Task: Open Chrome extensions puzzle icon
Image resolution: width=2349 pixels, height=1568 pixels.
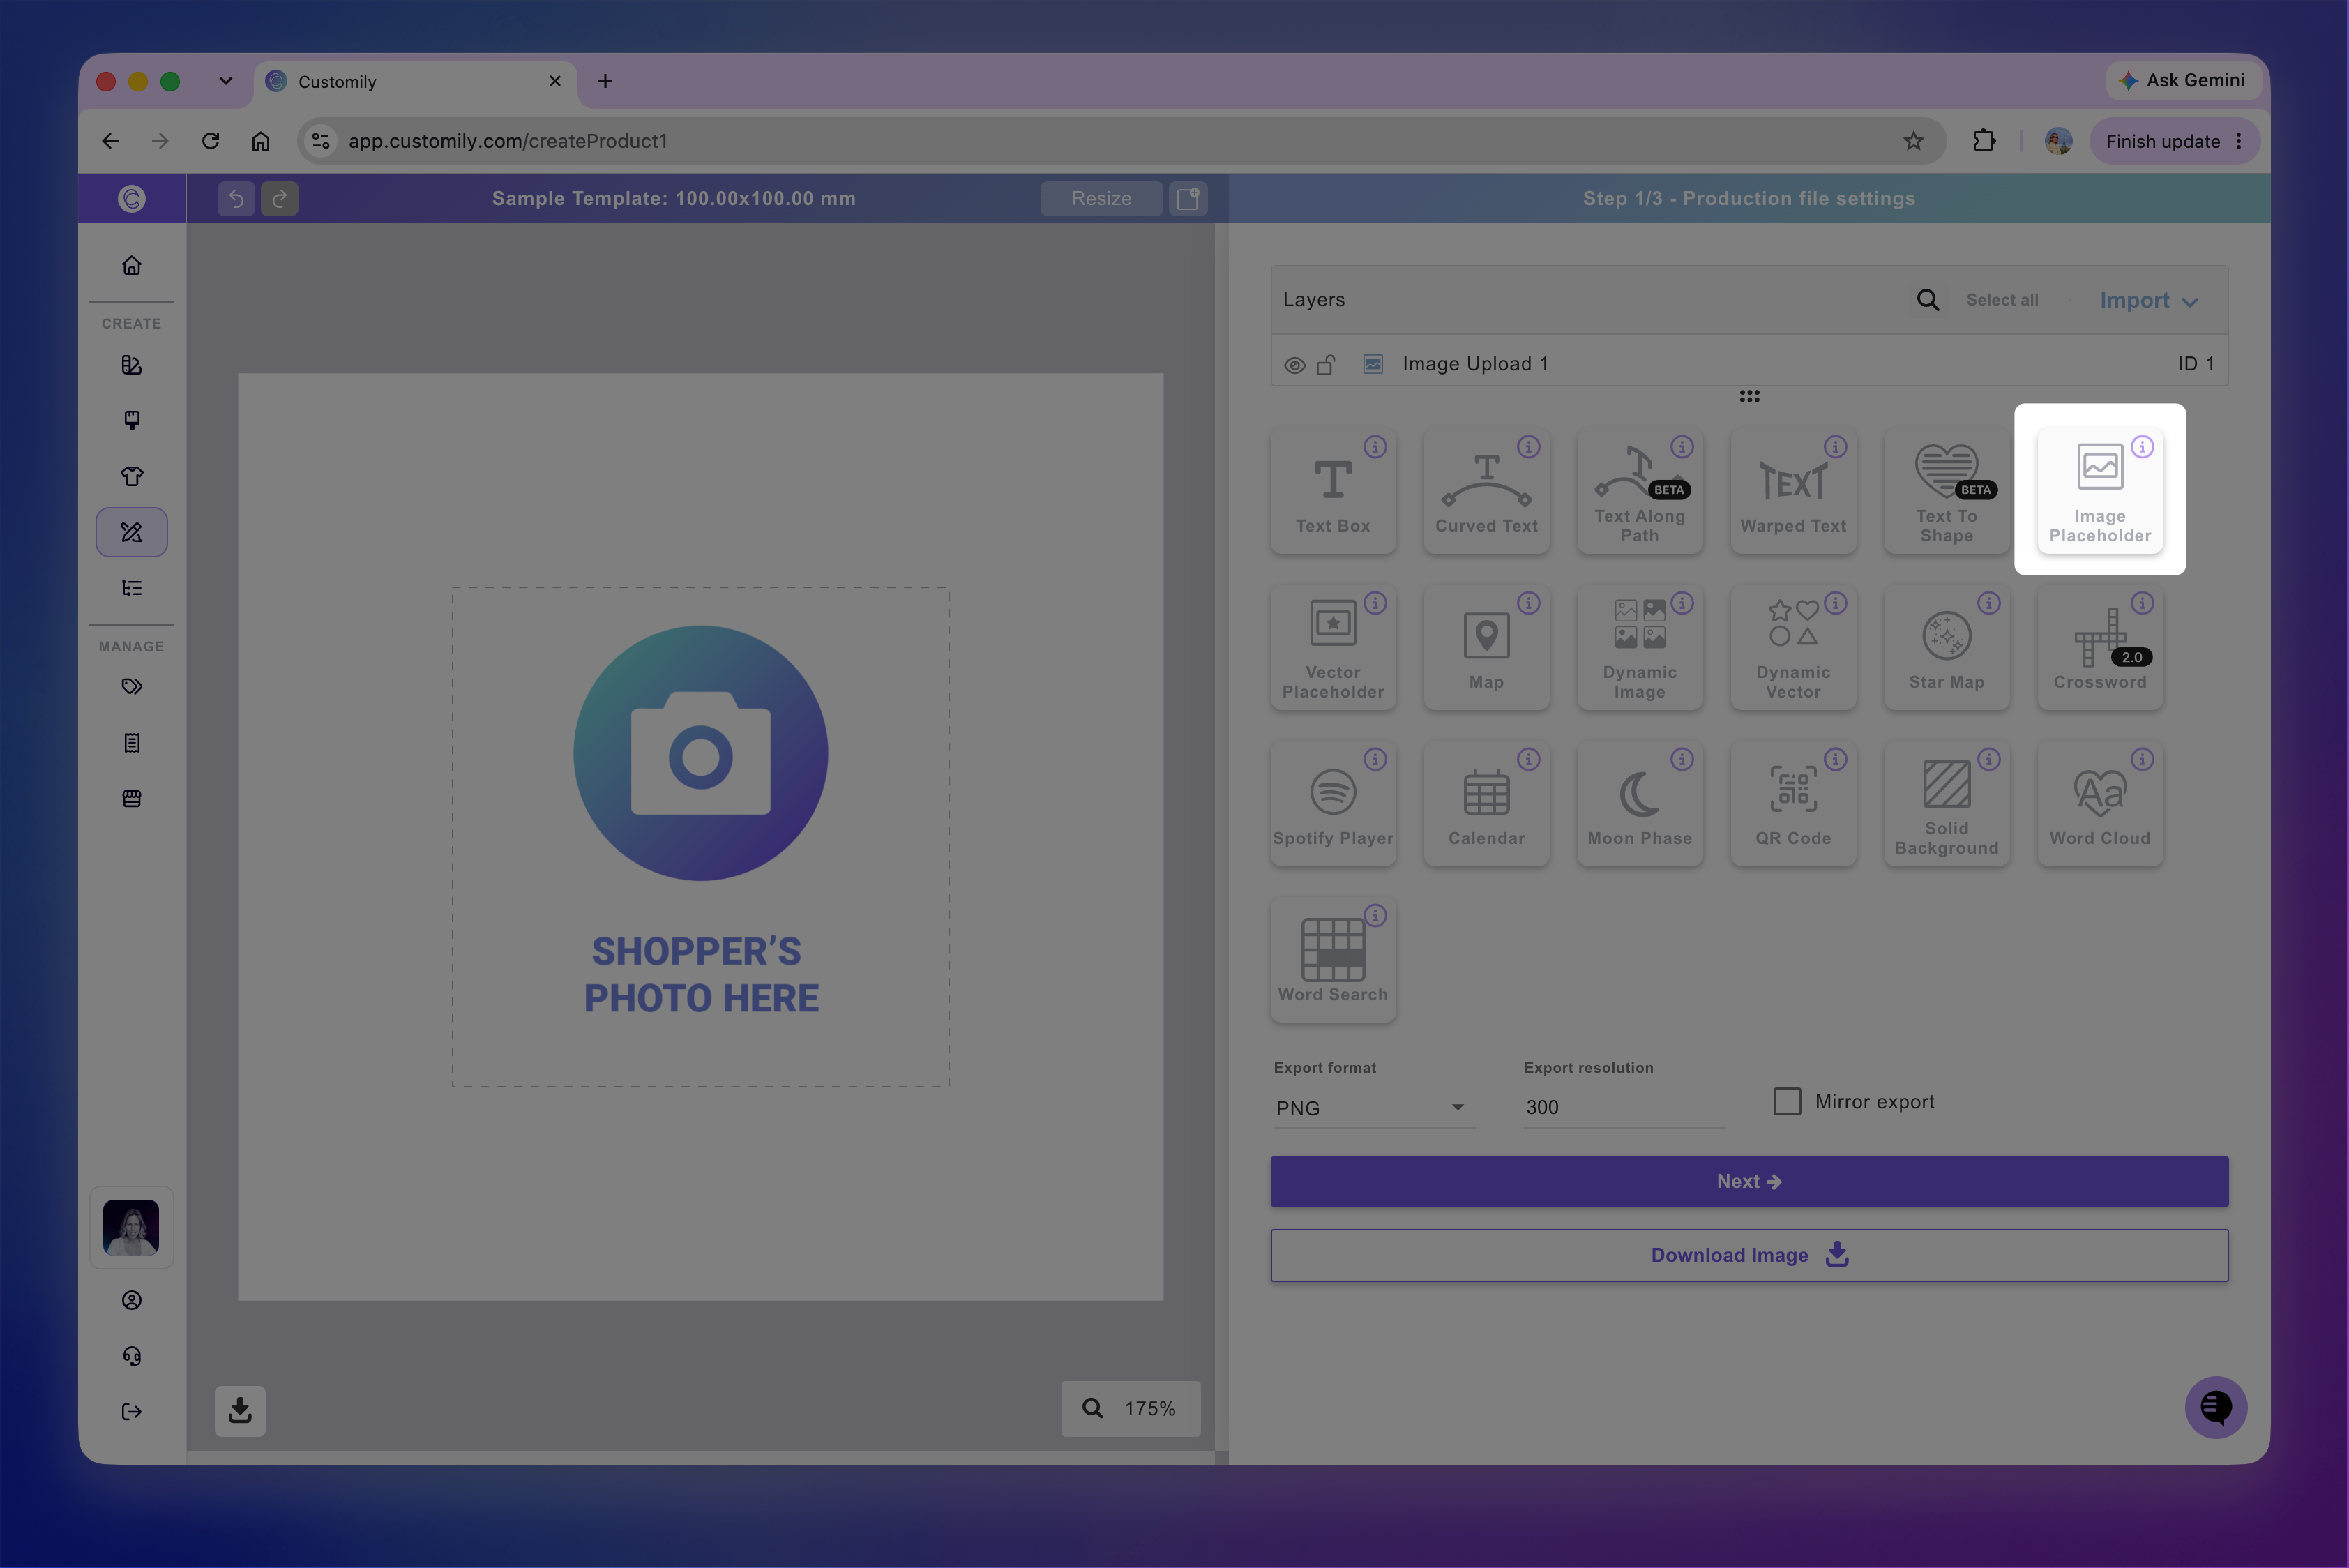Action: [1983, 141]
